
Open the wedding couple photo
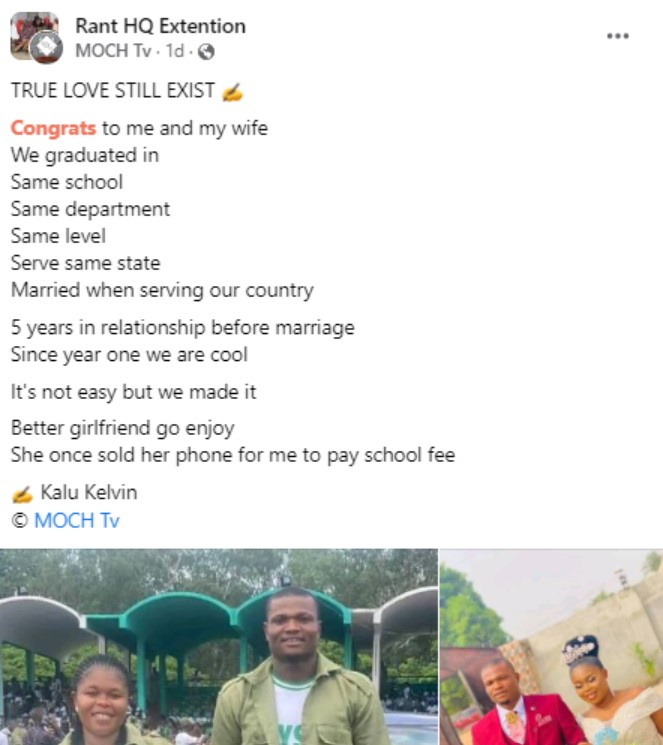pyautogui.click(x=551, y=647)
